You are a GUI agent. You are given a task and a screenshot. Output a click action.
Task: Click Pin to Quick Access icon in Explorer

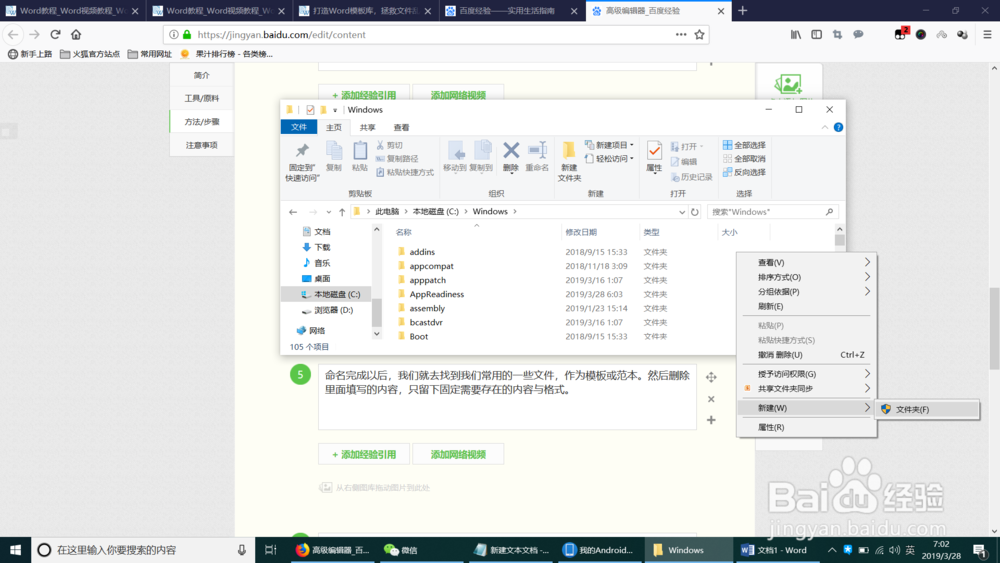click(x=302, y=151)
